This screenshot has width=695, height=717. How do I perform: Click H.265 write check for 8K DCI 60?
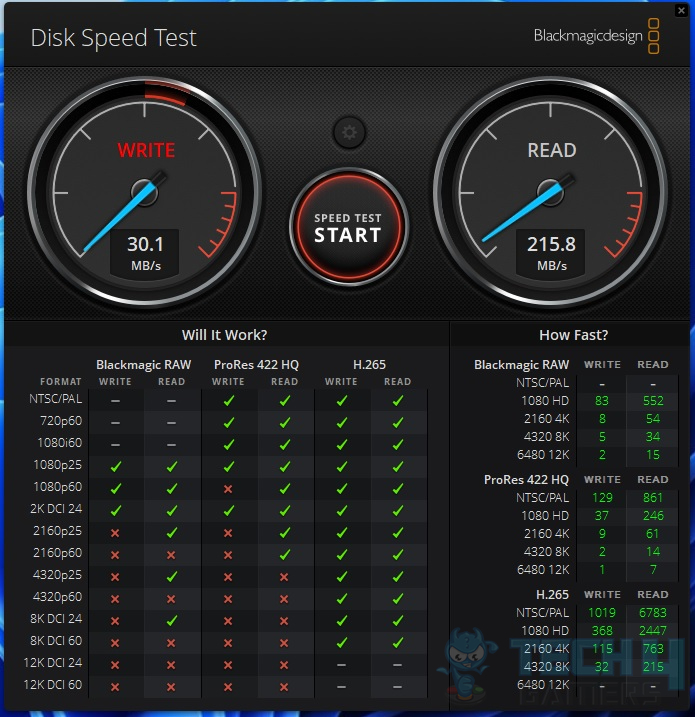click(341, 642)
